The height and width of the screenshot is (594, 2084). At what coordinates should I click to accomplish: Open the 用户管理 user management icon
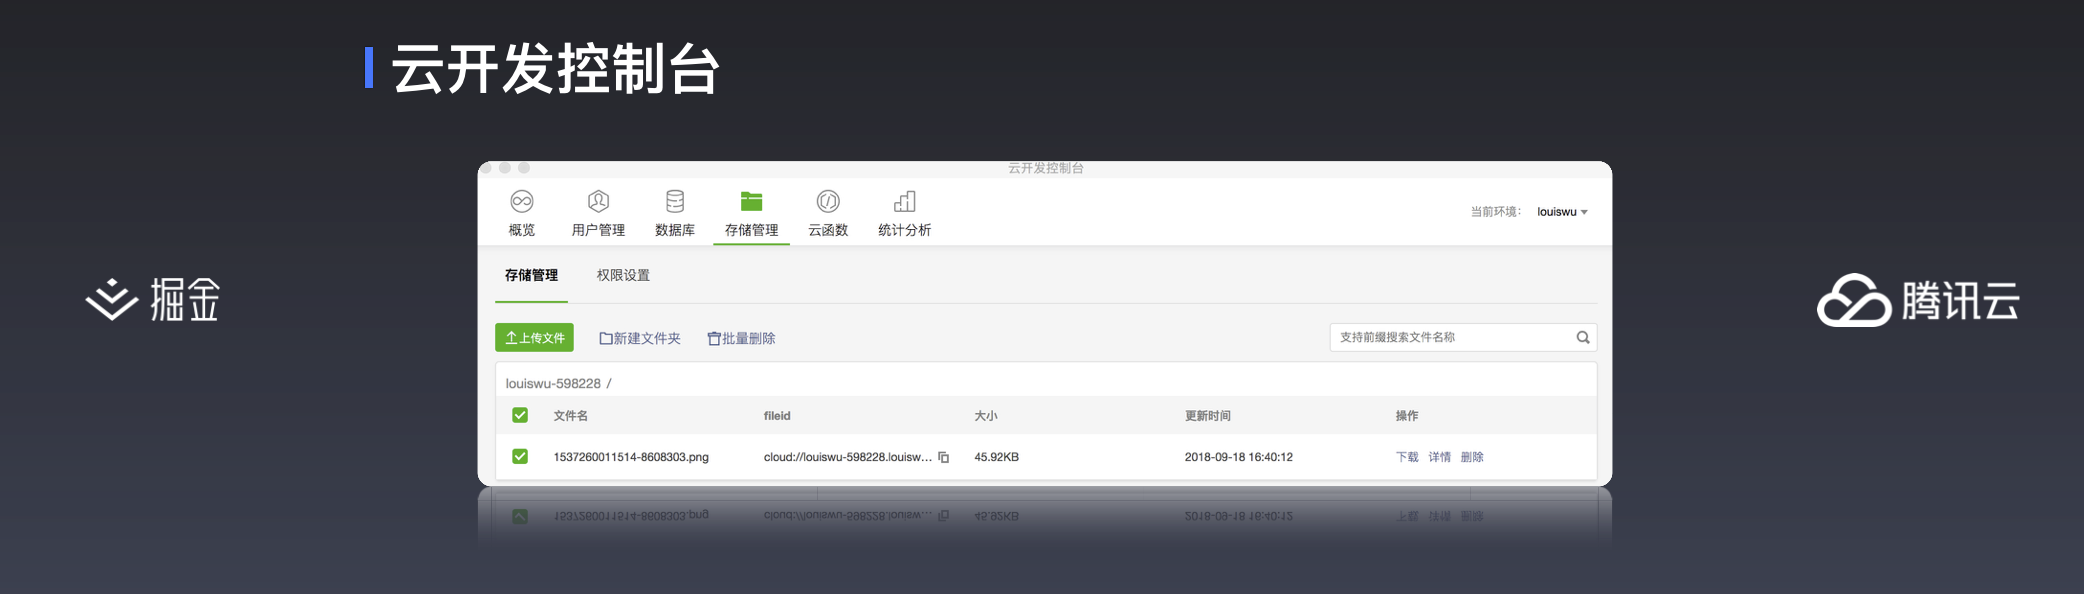[598, 202]
